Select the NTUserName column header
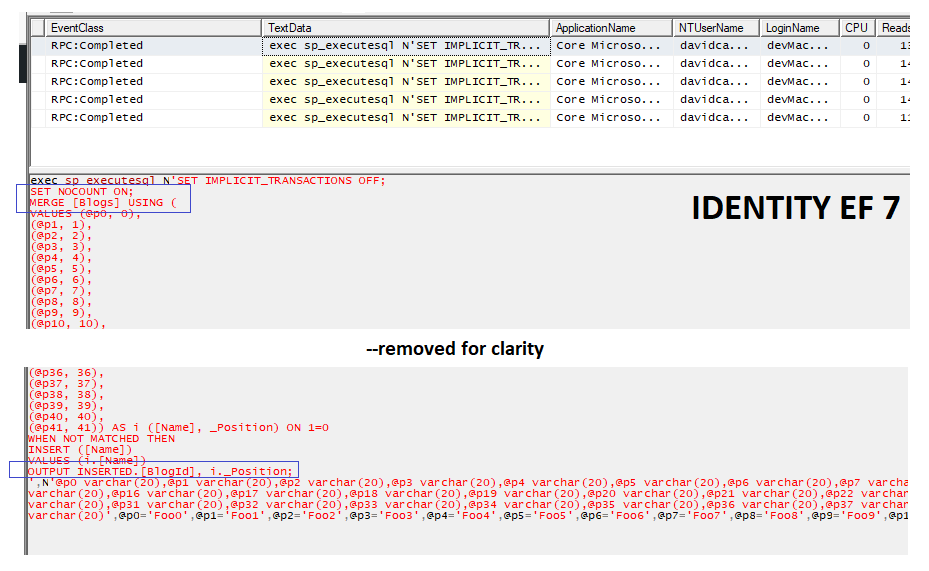Image resolution: width=929 pixels, height=571 pixels. 717,28
